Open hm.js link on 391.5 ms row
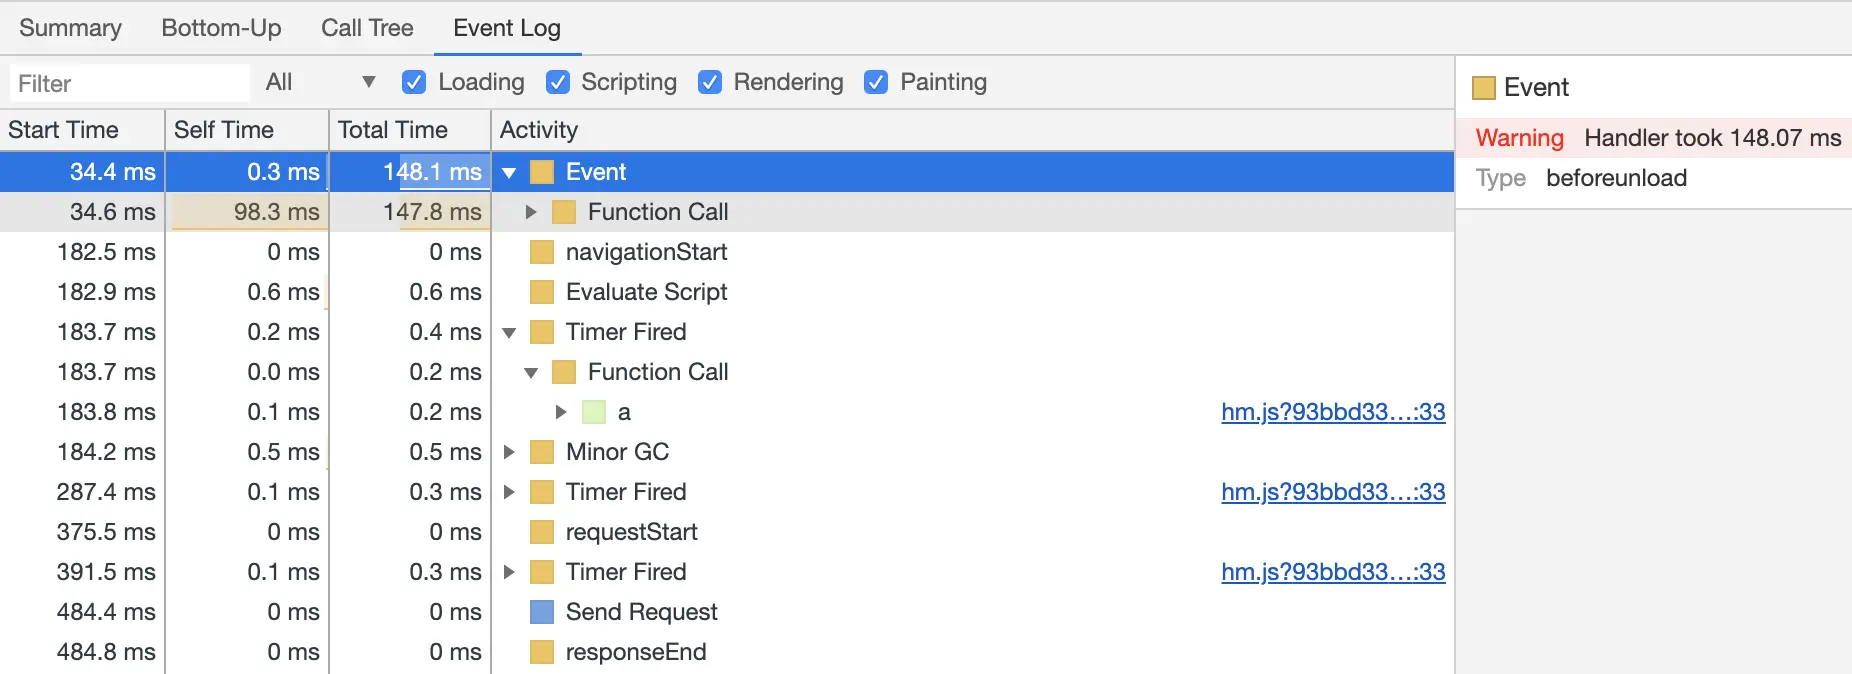Screen dimensions: 1852x674 coord(1333,572)
